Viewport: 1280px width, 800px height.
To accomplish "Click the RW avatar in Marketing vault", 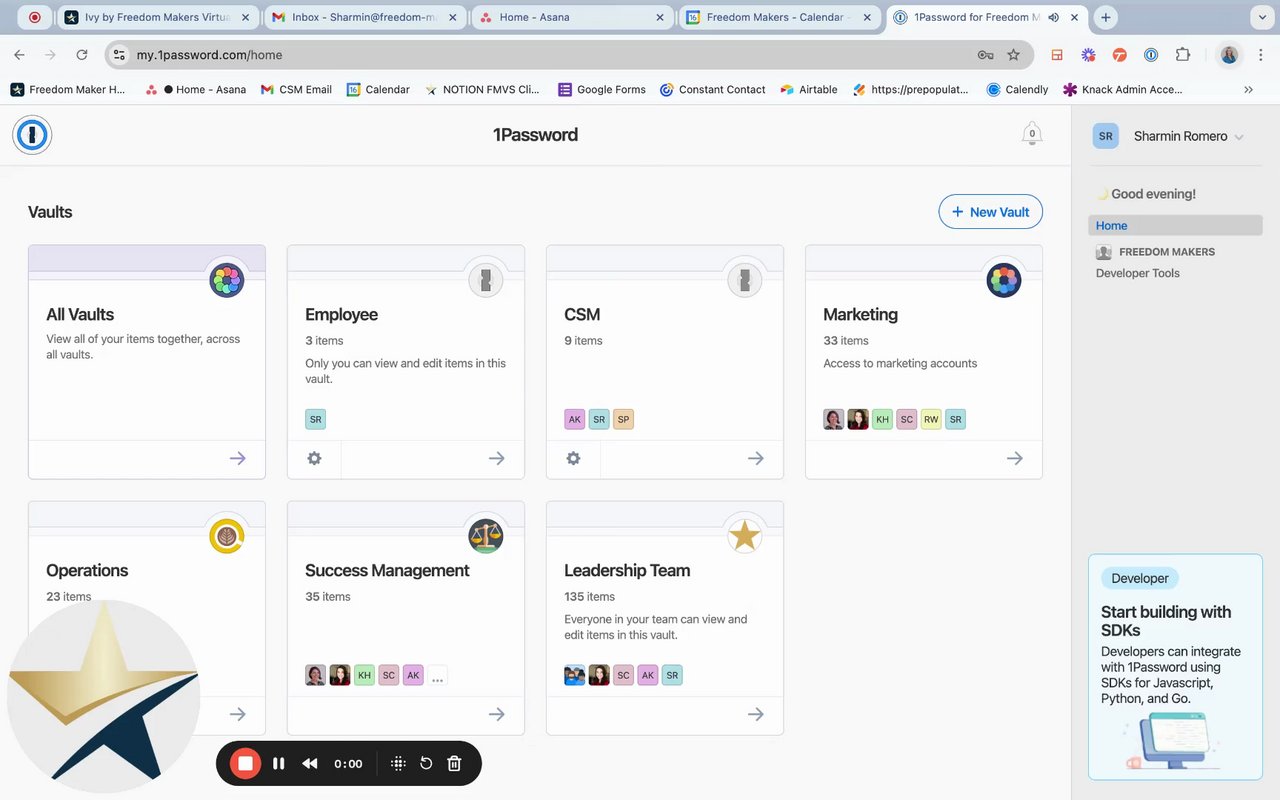I will pos(931,419).
